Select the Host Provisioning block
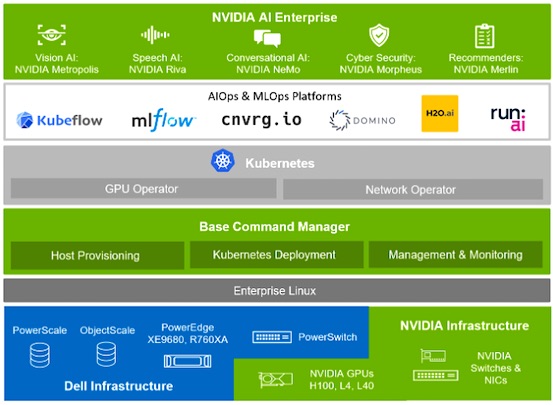The height and width of the screenshot is (405, 553). (x=97, y=255)
